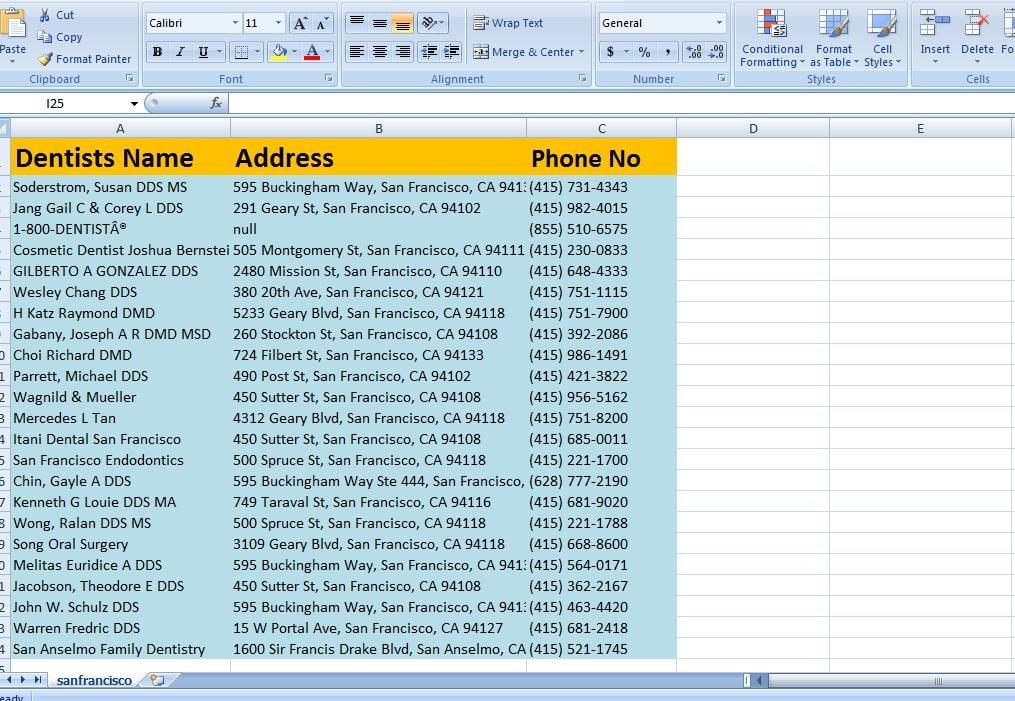1015x701 pixels.
Task: Apply the Percent Style number format
Action: (x=646, y=51)
